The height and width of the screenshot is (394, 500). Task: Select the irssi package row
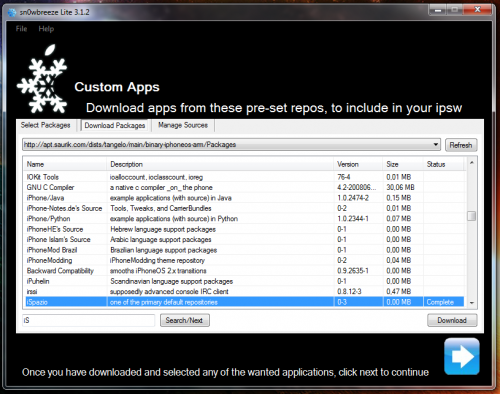pos(245,291)
